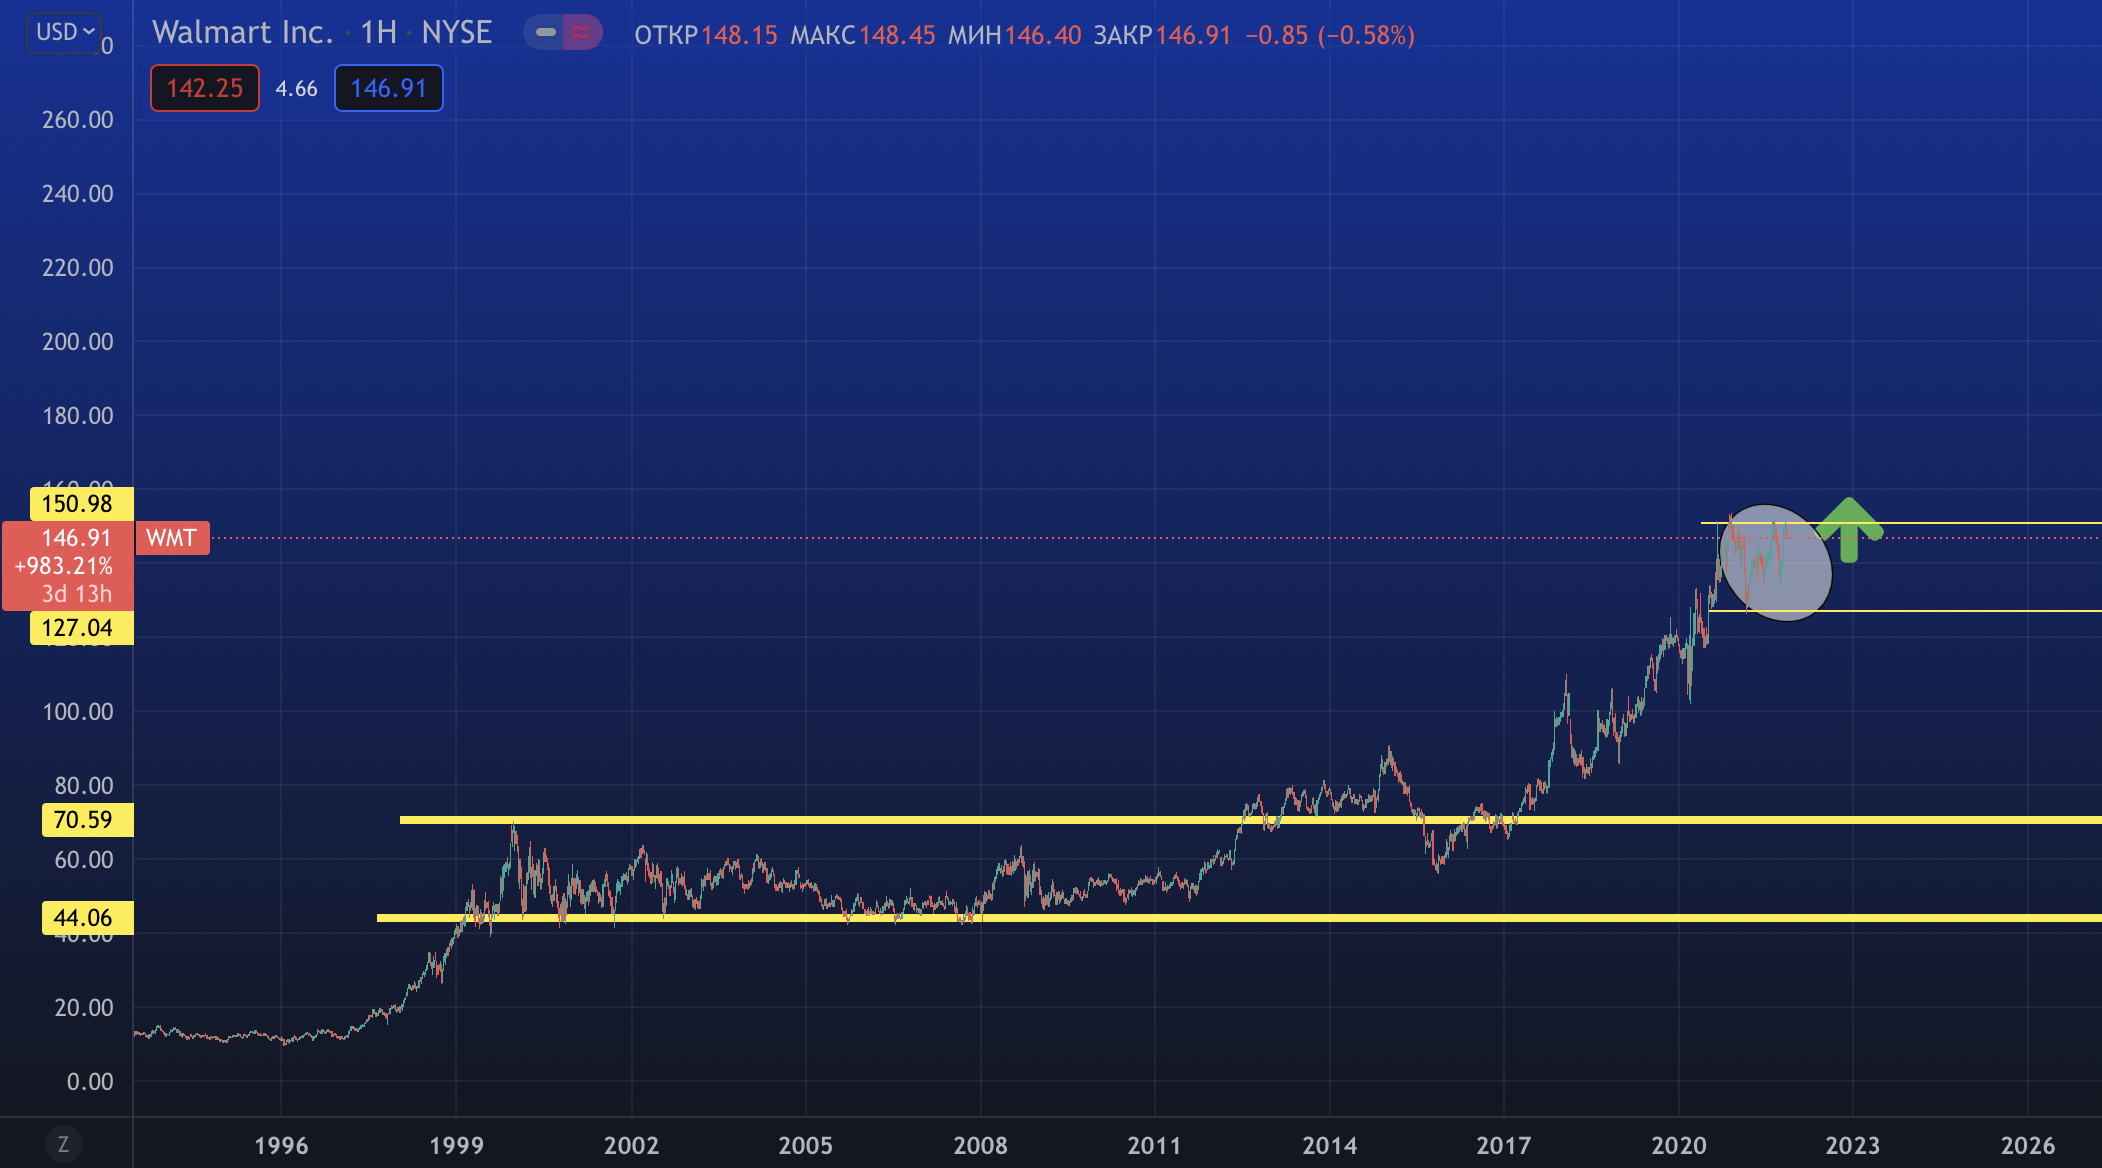Click the 150.98 yellow price label

click(82, 504)
